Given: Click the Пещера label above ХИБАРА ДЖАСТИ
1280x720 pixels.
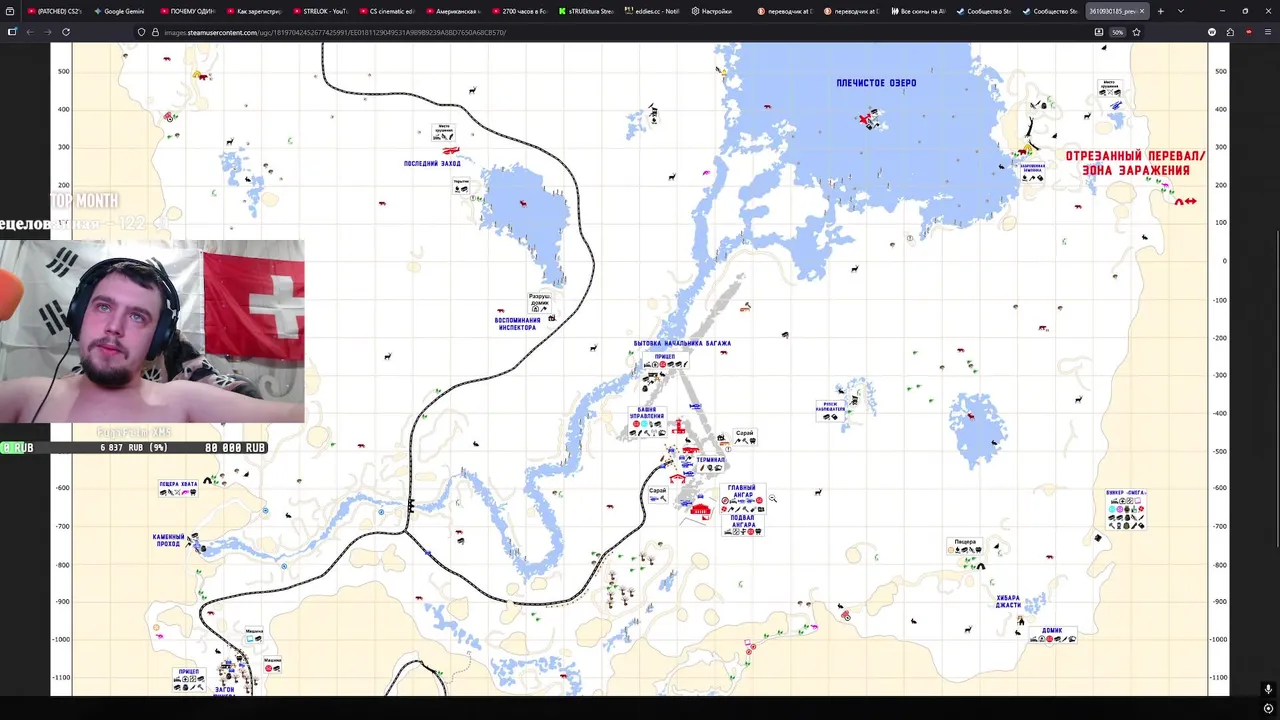Looking at the screenshot, I should pyautogui.click(x=964, y=542).
